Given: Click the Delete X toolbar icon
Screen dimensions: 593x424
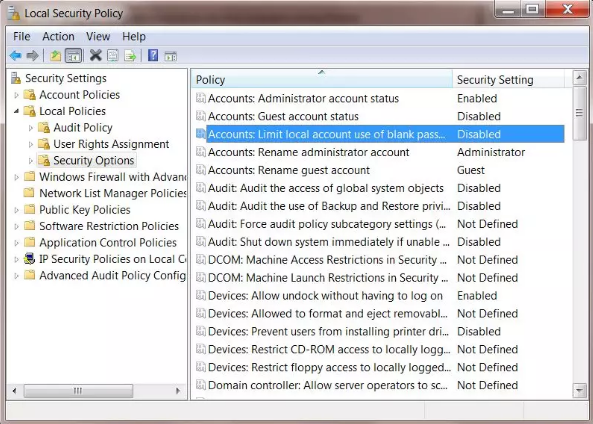Looking at the screenshot, I should point(95,56).
